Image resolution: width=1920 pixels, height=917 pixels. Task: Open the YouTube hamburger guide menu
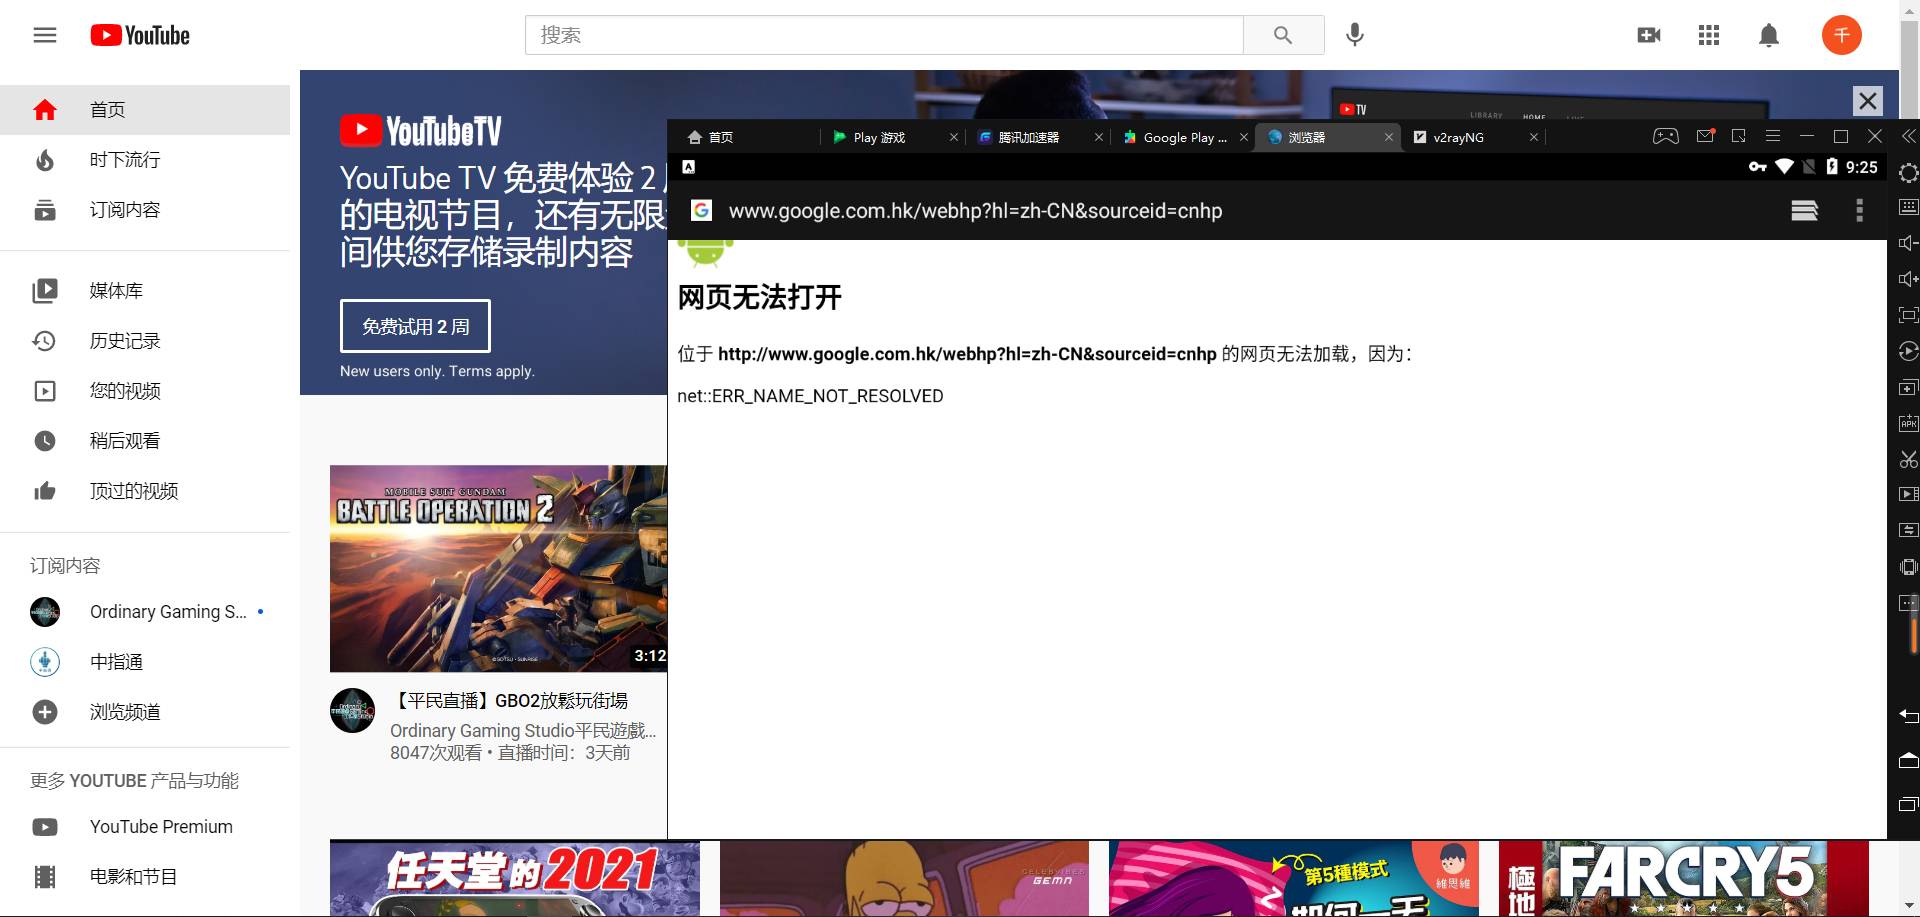[45, 35]
